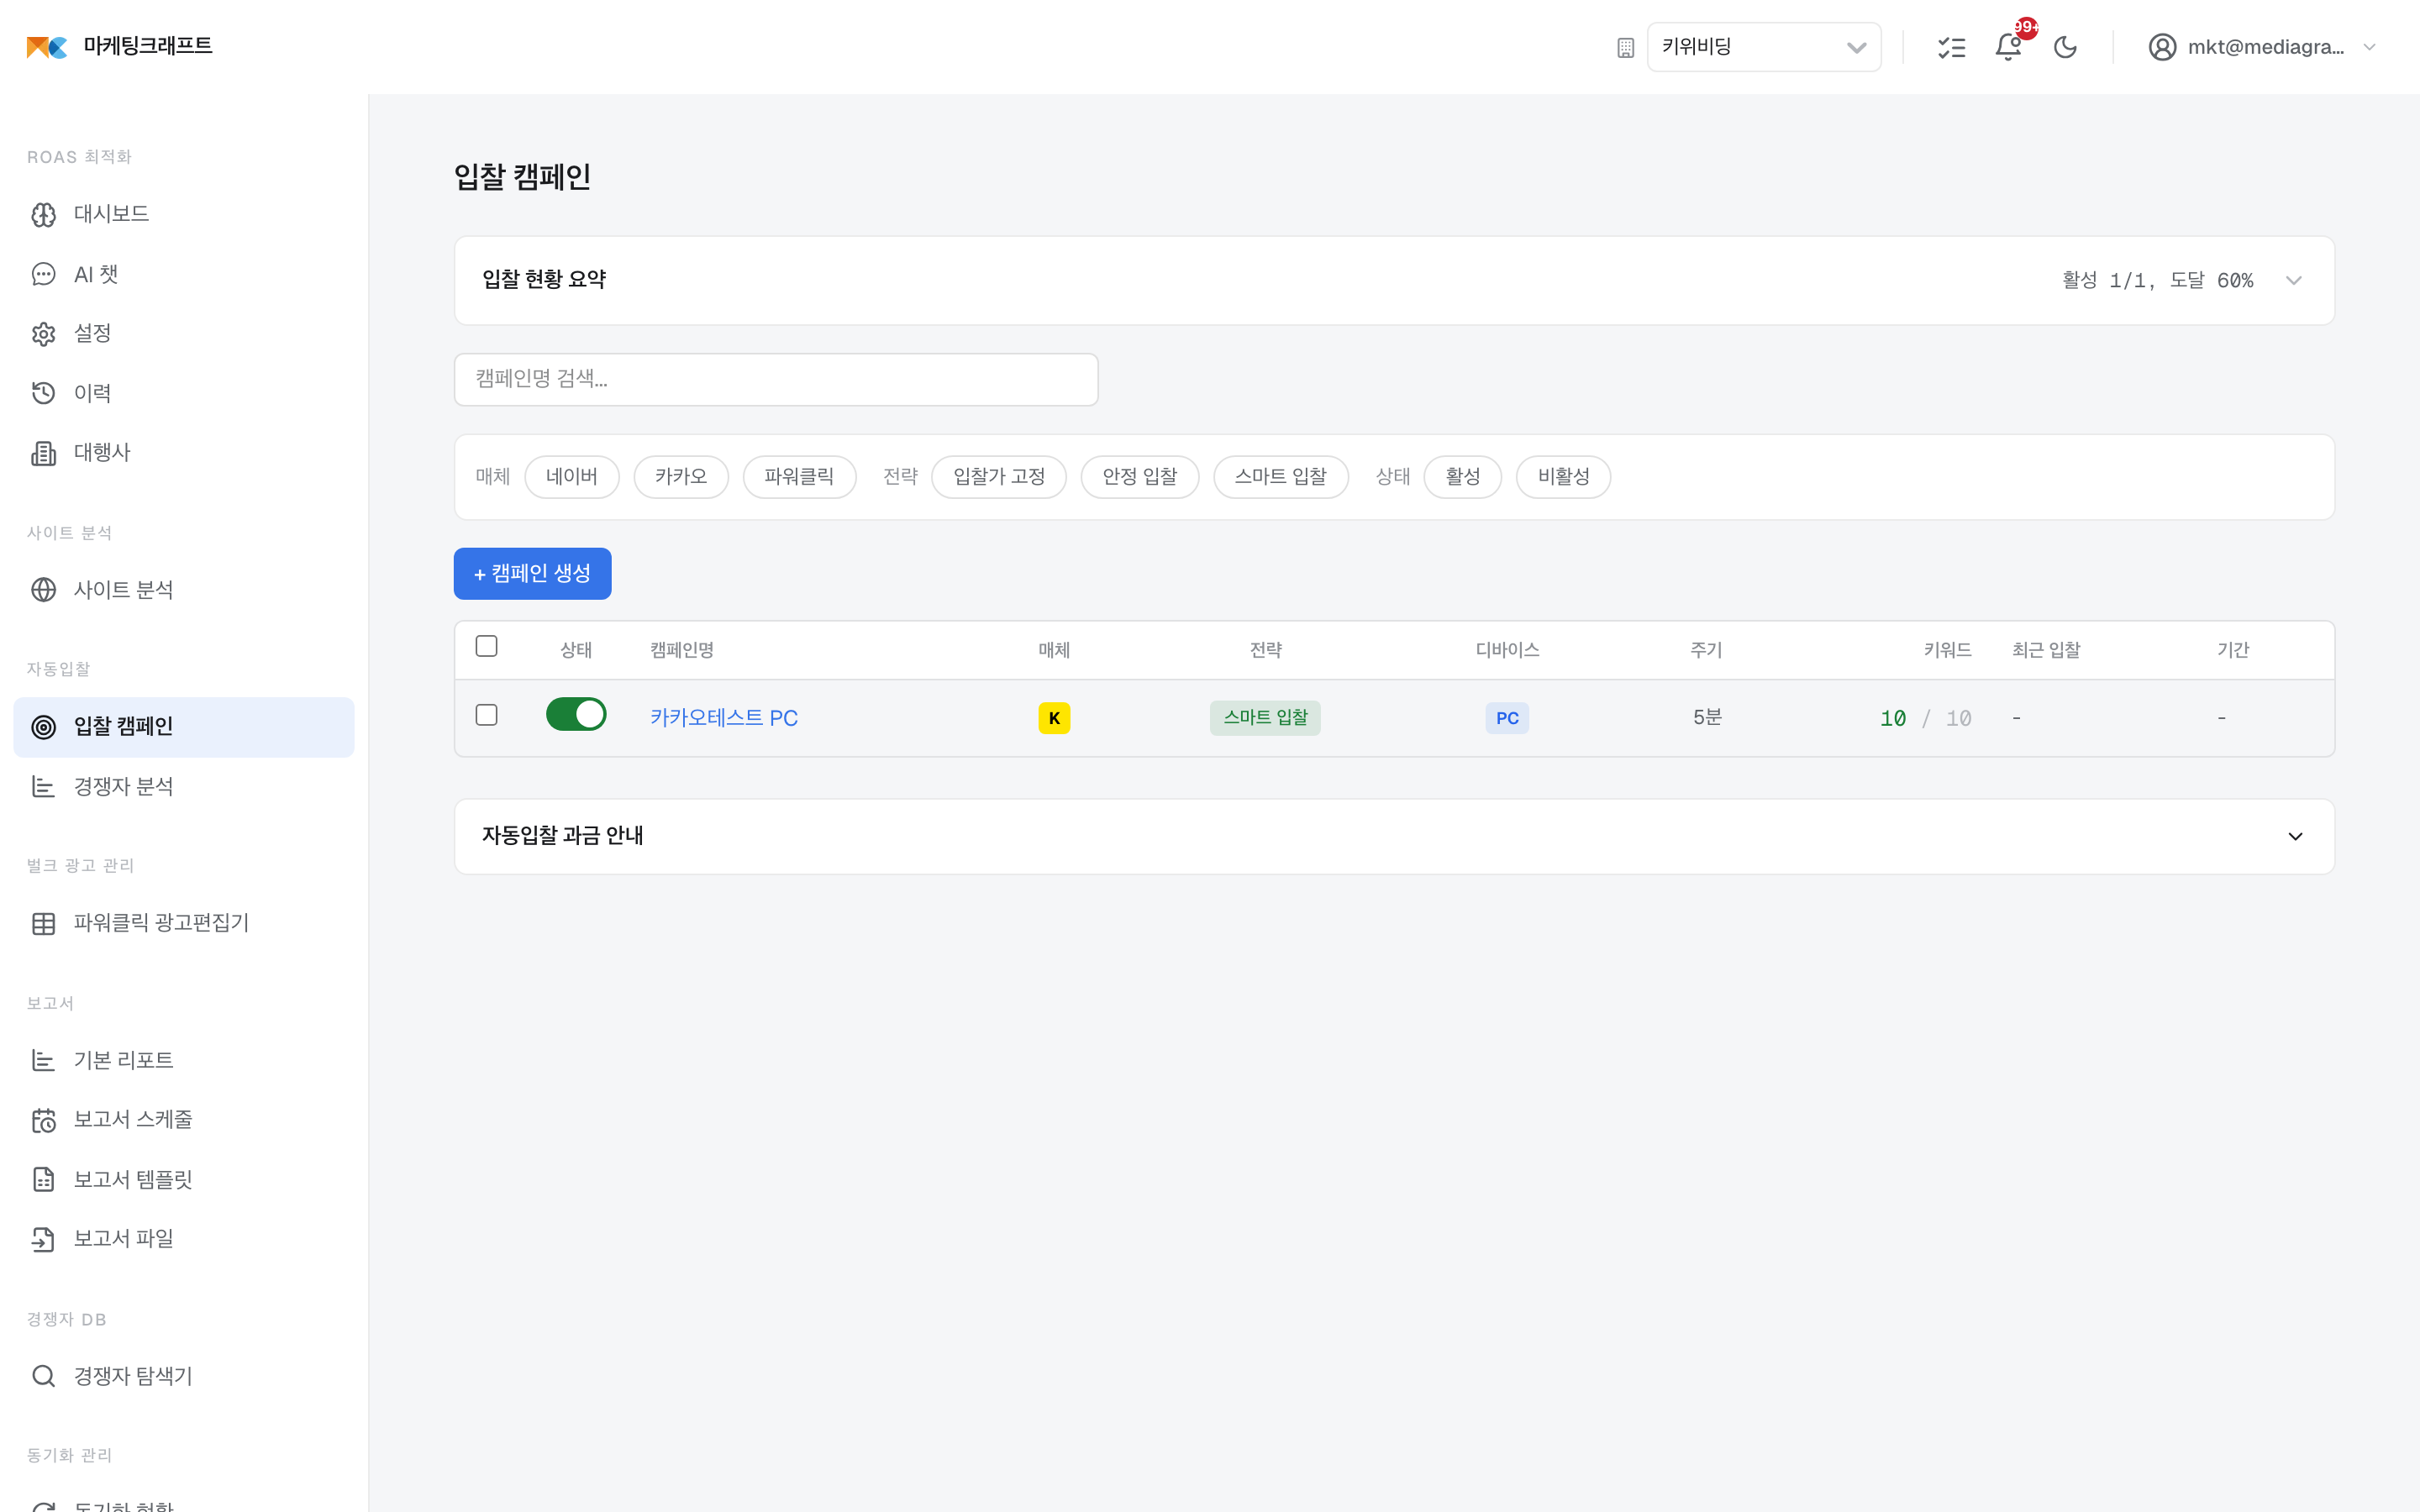Check the 카카오테스트 PC row checkbox
2420x1512 pixels.
click(487, 715)
